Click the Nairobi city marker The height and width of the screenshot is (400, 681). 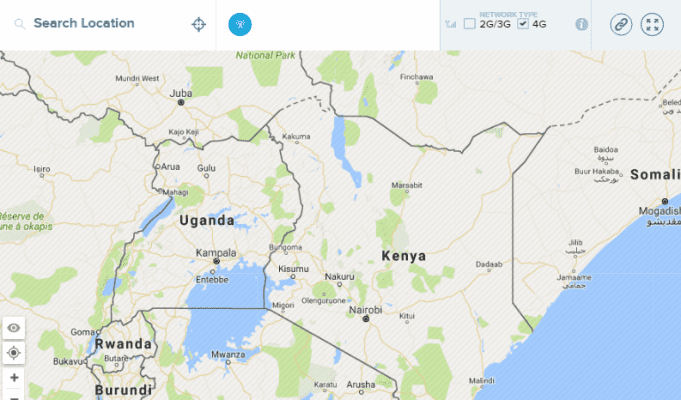tap(366, 319)
